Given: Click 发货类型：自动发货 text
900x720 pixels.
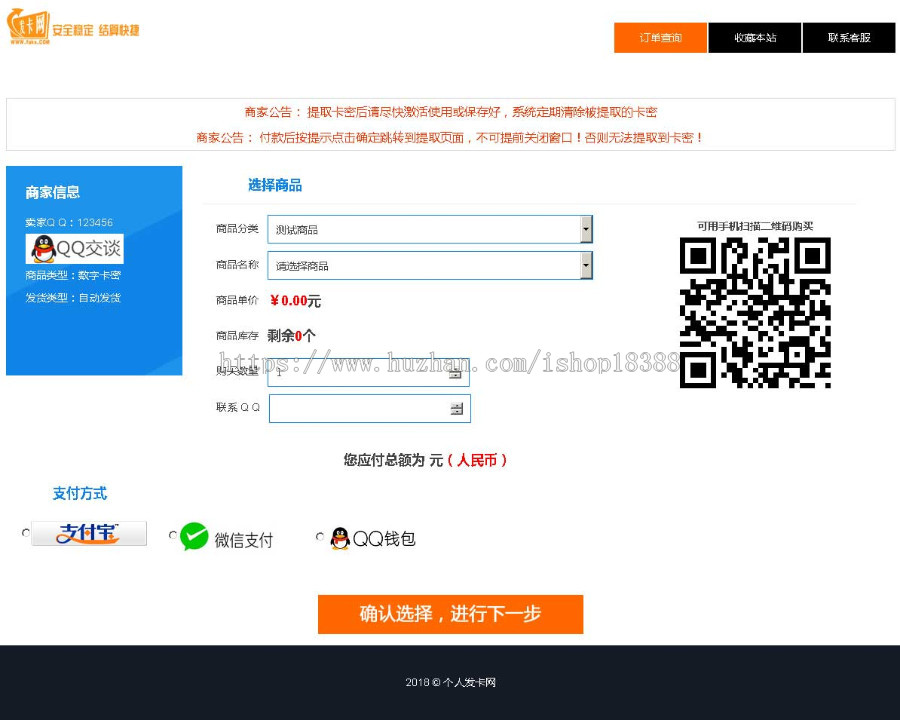Looking at the screenshot, I should 73,297.
